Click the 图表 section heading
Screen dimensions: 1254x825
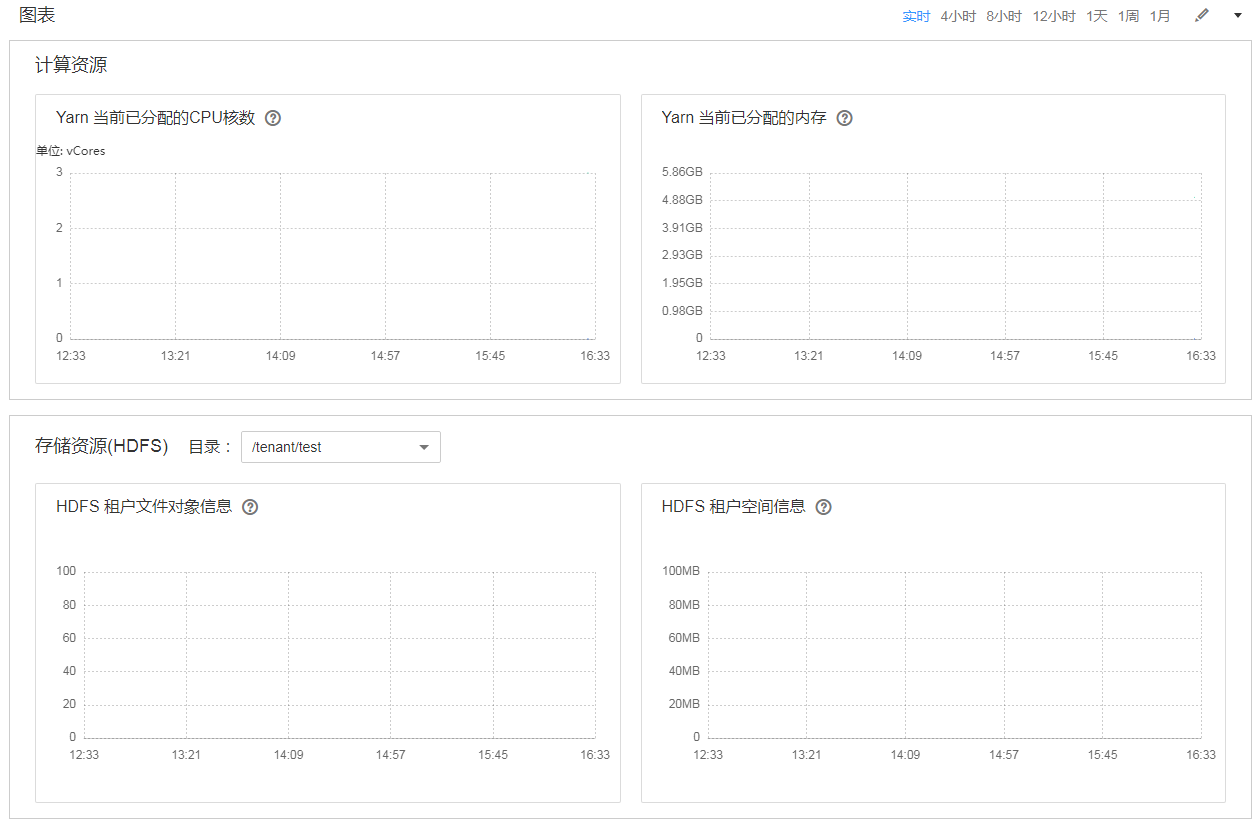click(37, 15)
